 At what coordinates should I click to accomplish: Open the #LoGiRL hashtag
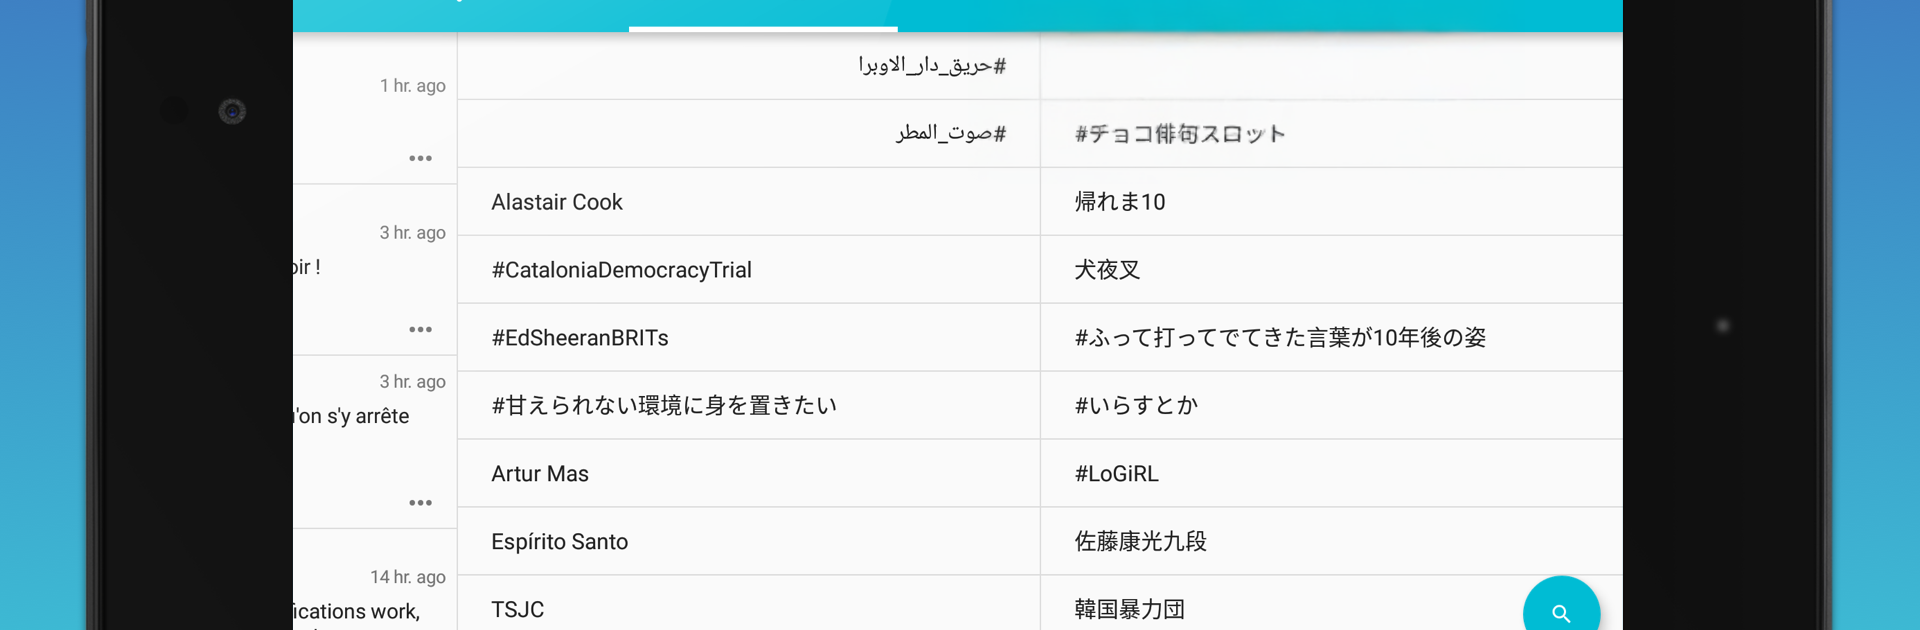1116,474
